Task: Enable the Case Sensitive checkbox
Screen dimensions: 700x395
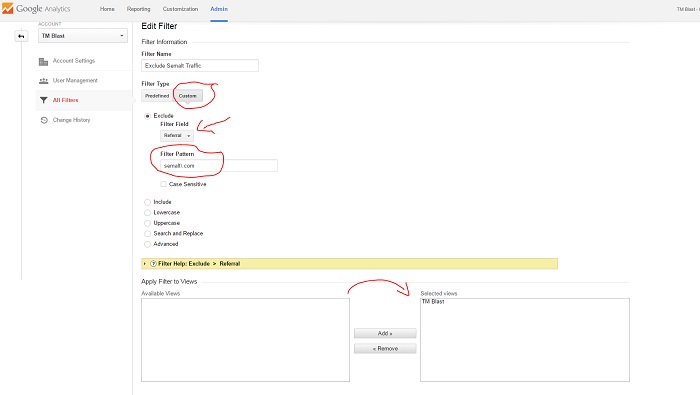Action: point(163,184)
